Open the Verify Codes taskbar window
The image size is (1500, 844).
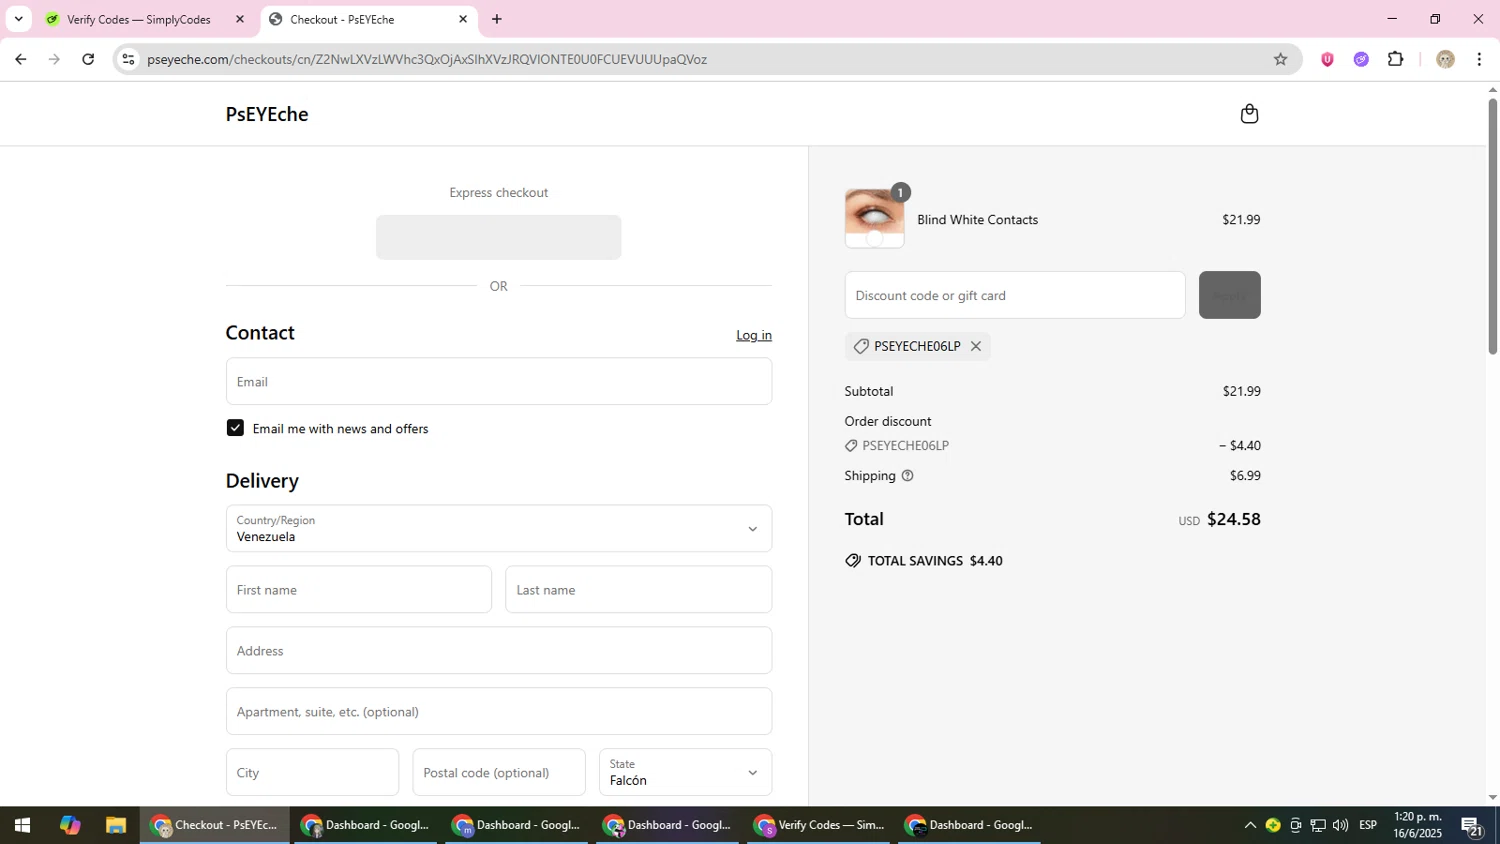pos(818,826)
